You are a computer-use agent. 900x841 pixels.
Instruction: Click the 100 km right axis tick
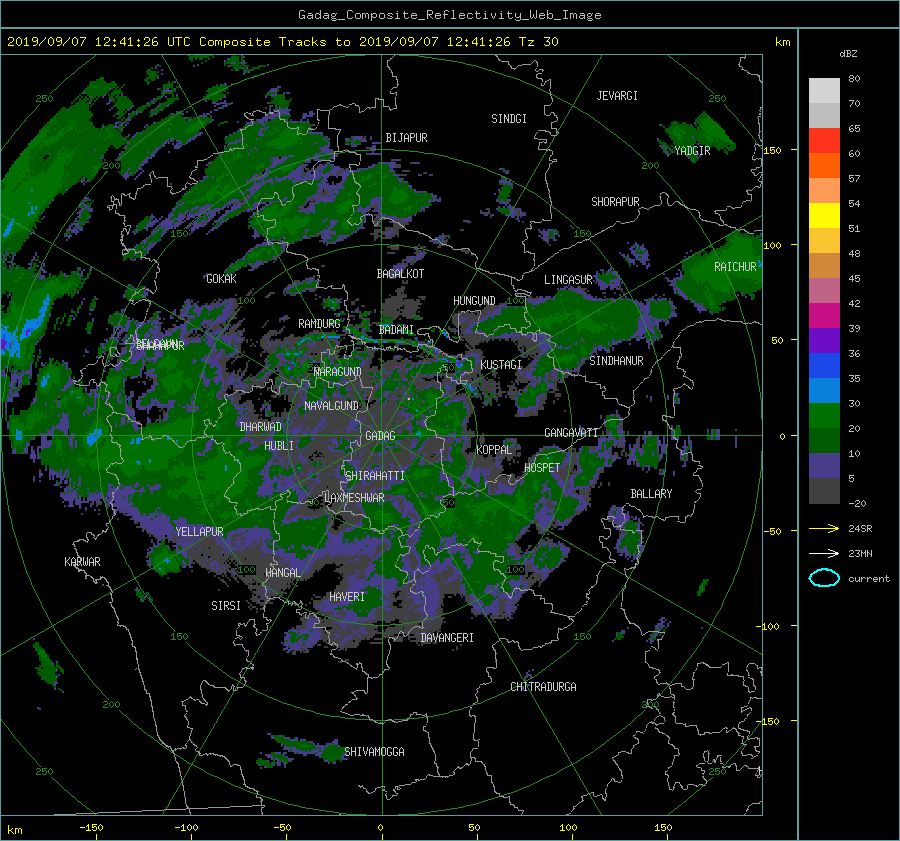click(772, 246)
